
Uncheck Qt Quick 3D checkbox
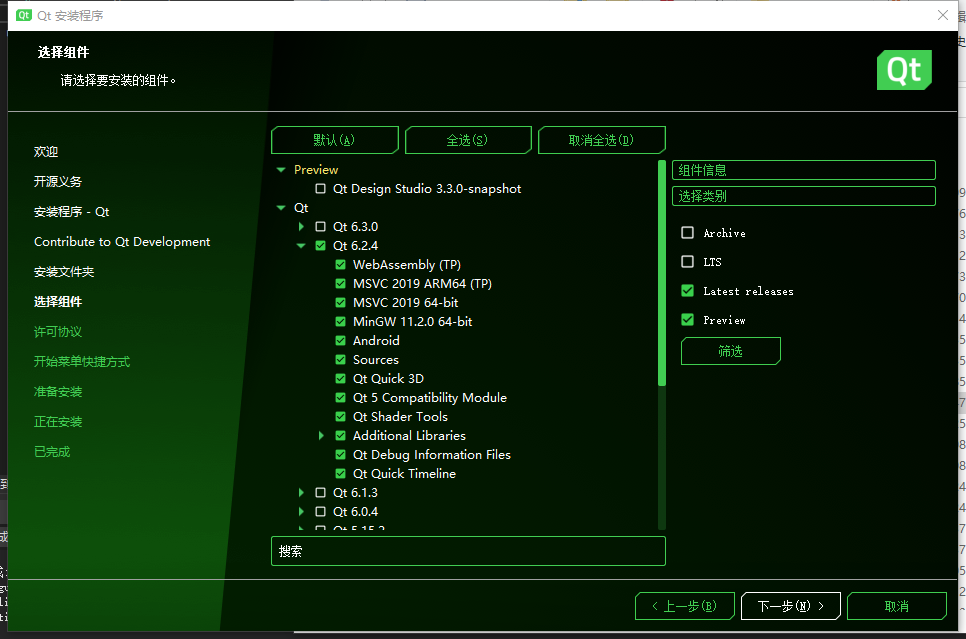(x=340, y=379)
